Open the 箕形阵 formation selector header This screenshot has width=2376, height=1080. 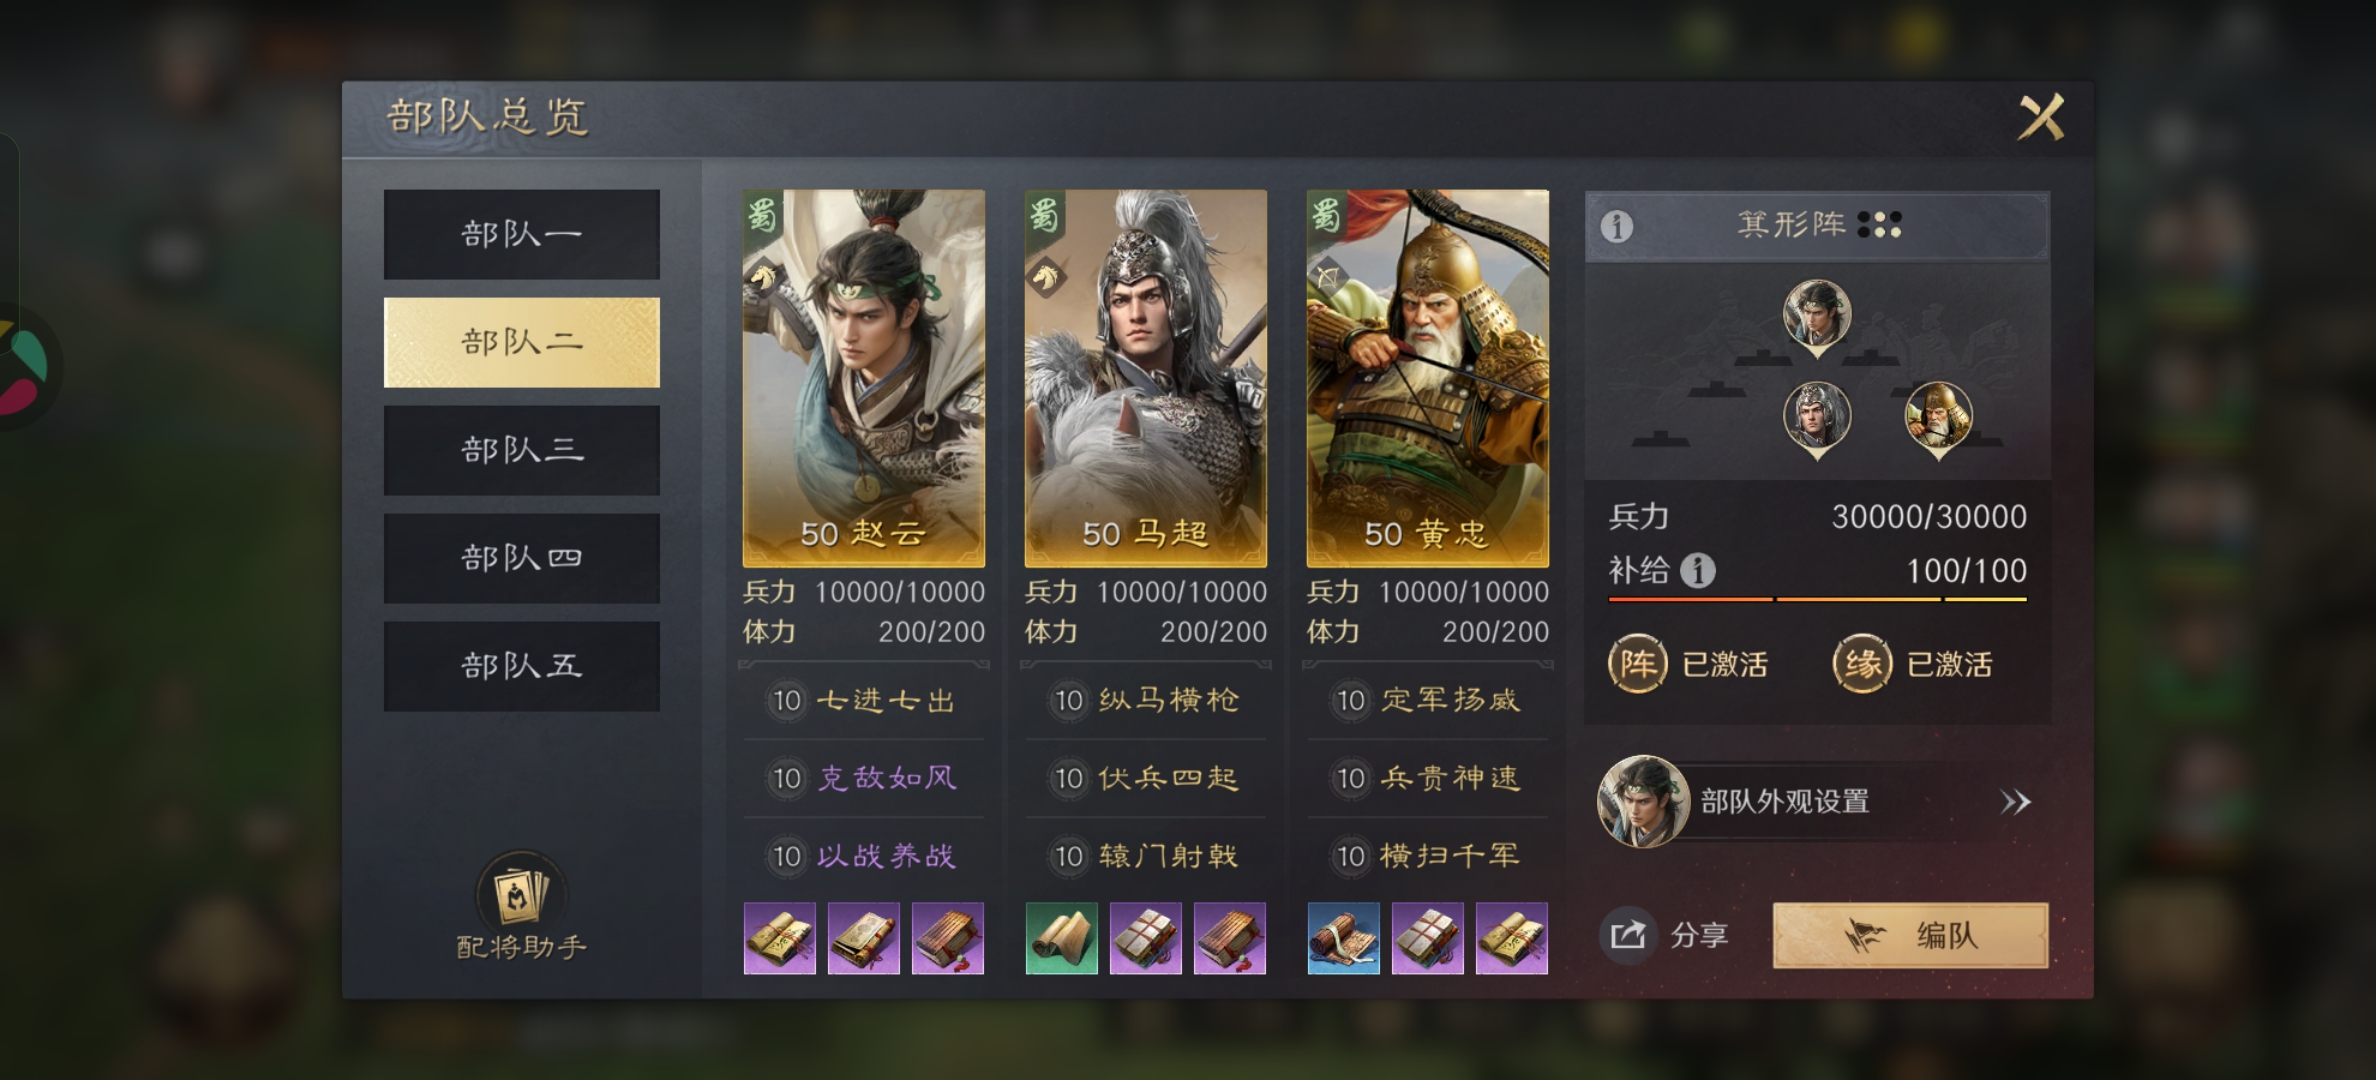(x=1817, y=225)
